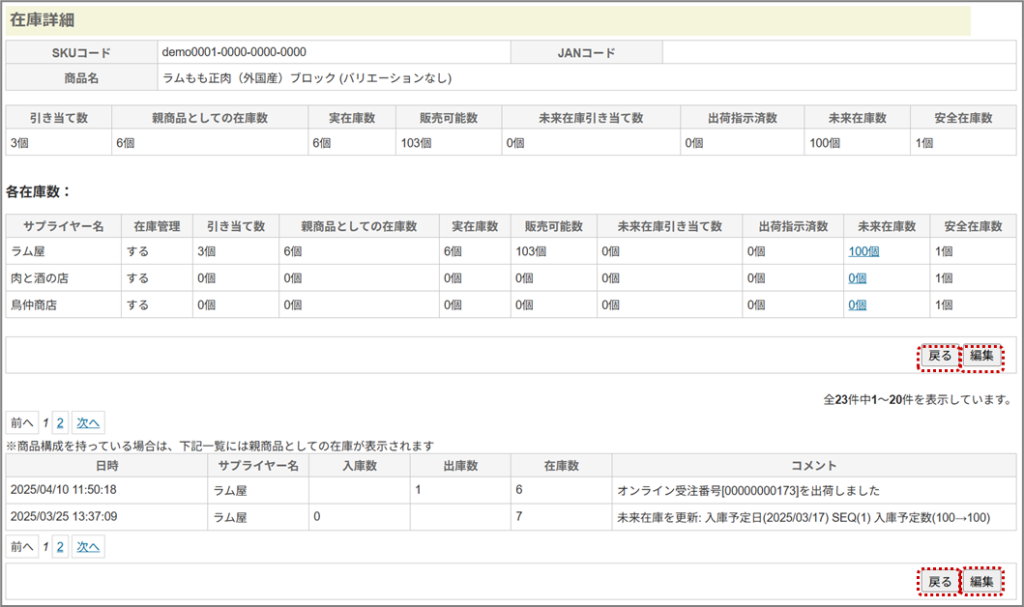Click the 2025/03/25 13:37:09 history date

[x=63, y=517]
